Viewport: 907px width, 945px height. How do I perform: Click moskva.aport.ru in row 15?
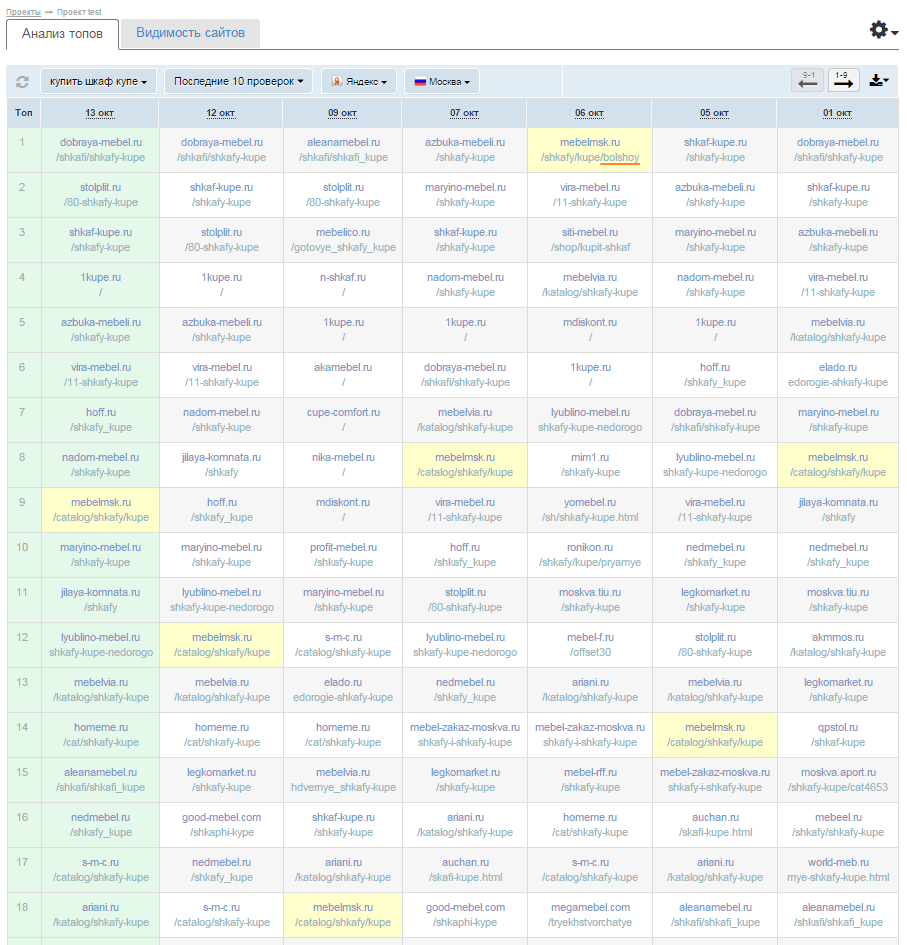[838, 772]
